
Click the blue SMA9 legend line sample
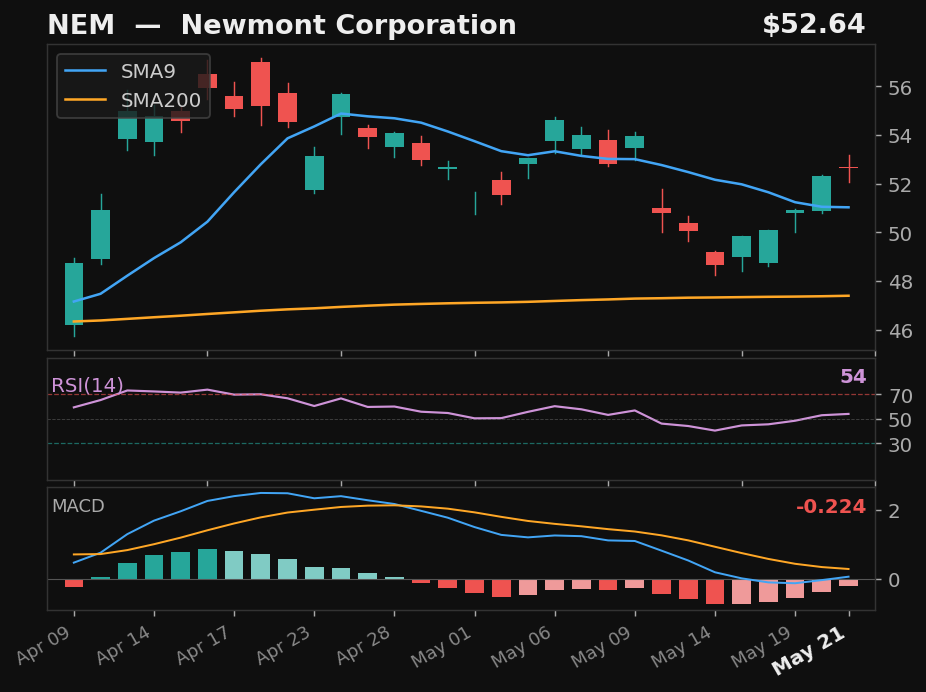click(x=86, y=71)
